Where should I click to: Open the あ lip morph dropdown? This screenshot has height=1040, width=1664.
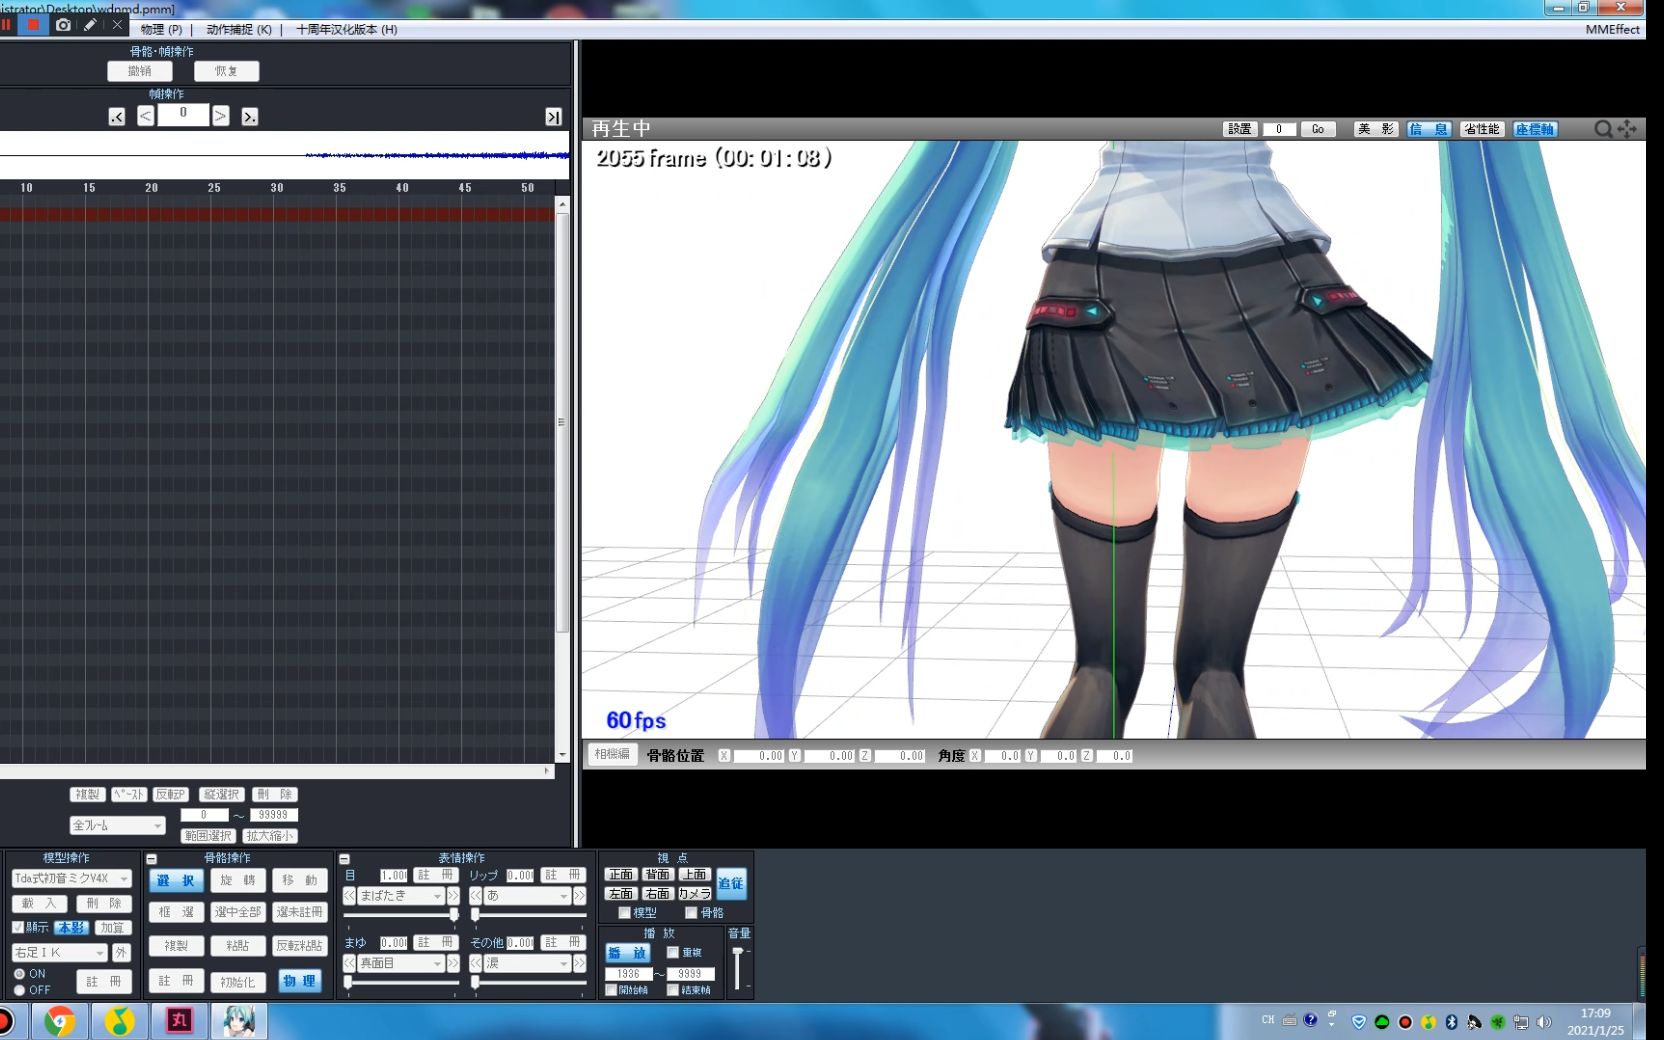click(527, 896)
